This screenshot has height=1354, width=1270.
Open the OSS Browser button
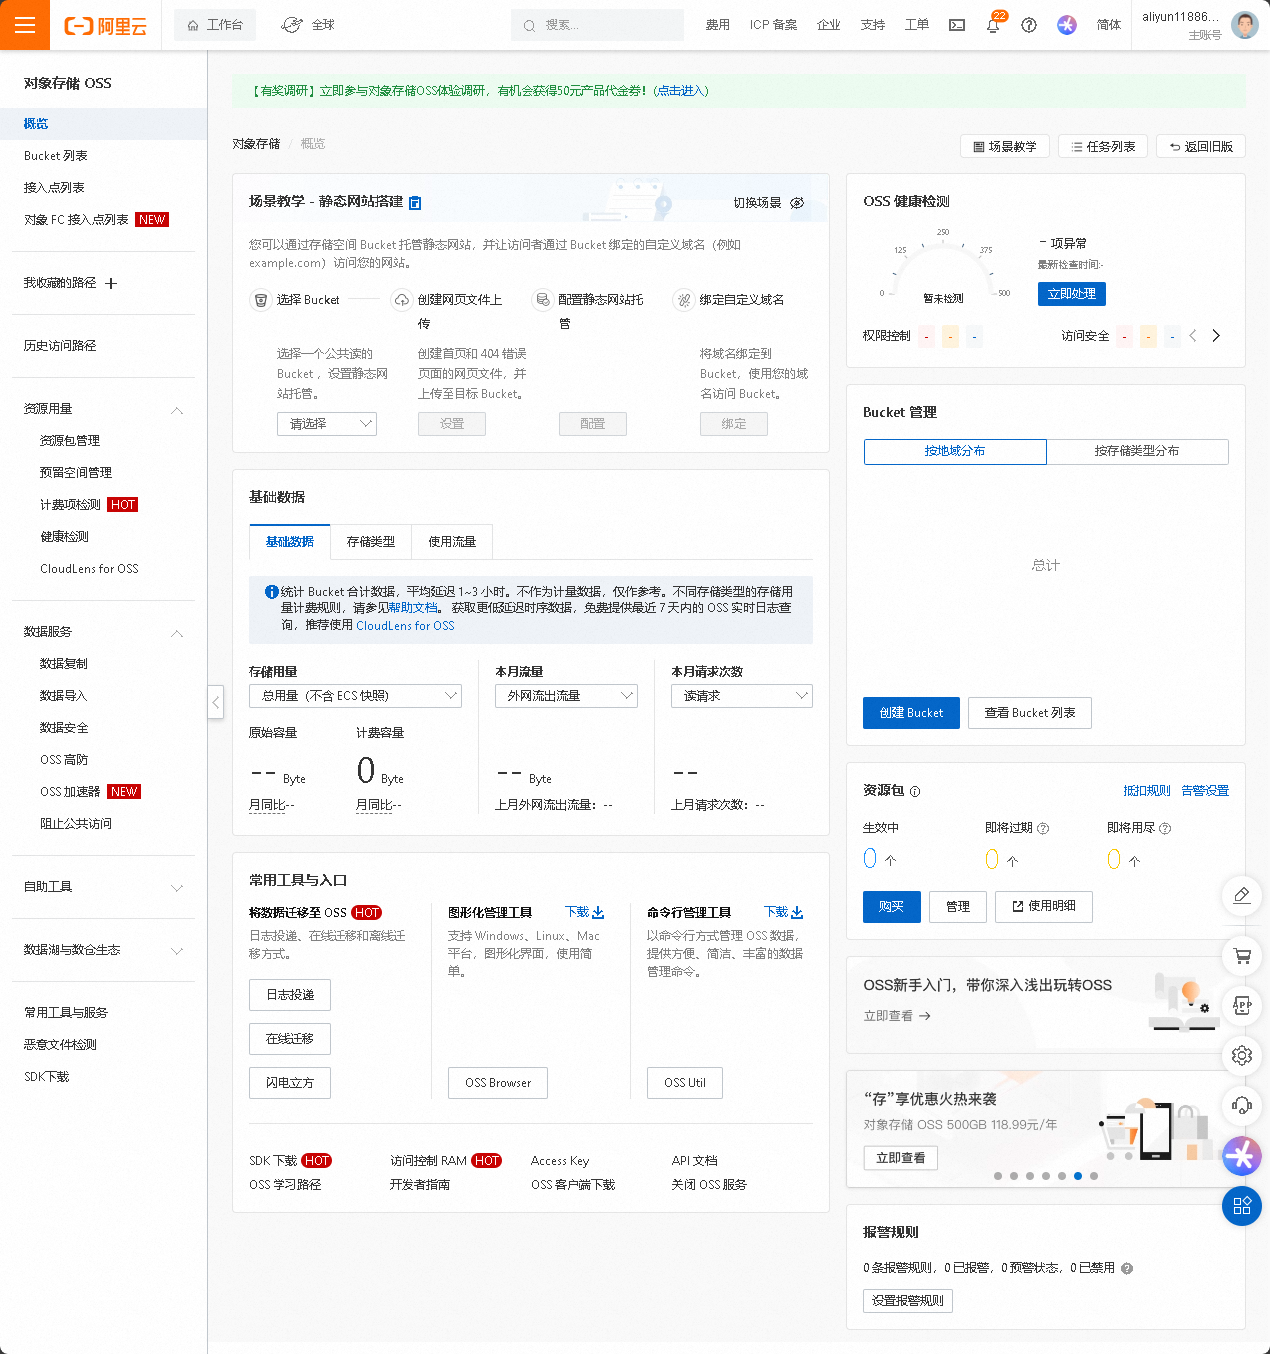[x=498, y=1083]
